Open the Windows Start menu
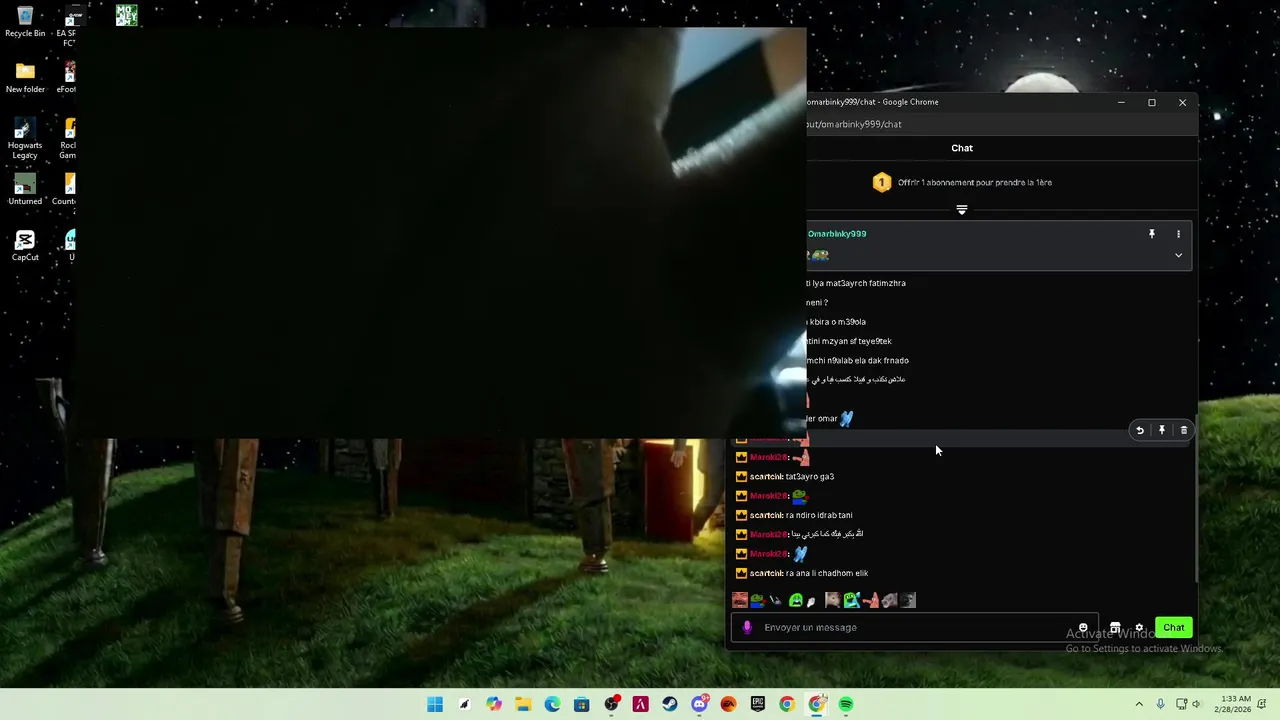The image size is (1280, 720). 435,705
